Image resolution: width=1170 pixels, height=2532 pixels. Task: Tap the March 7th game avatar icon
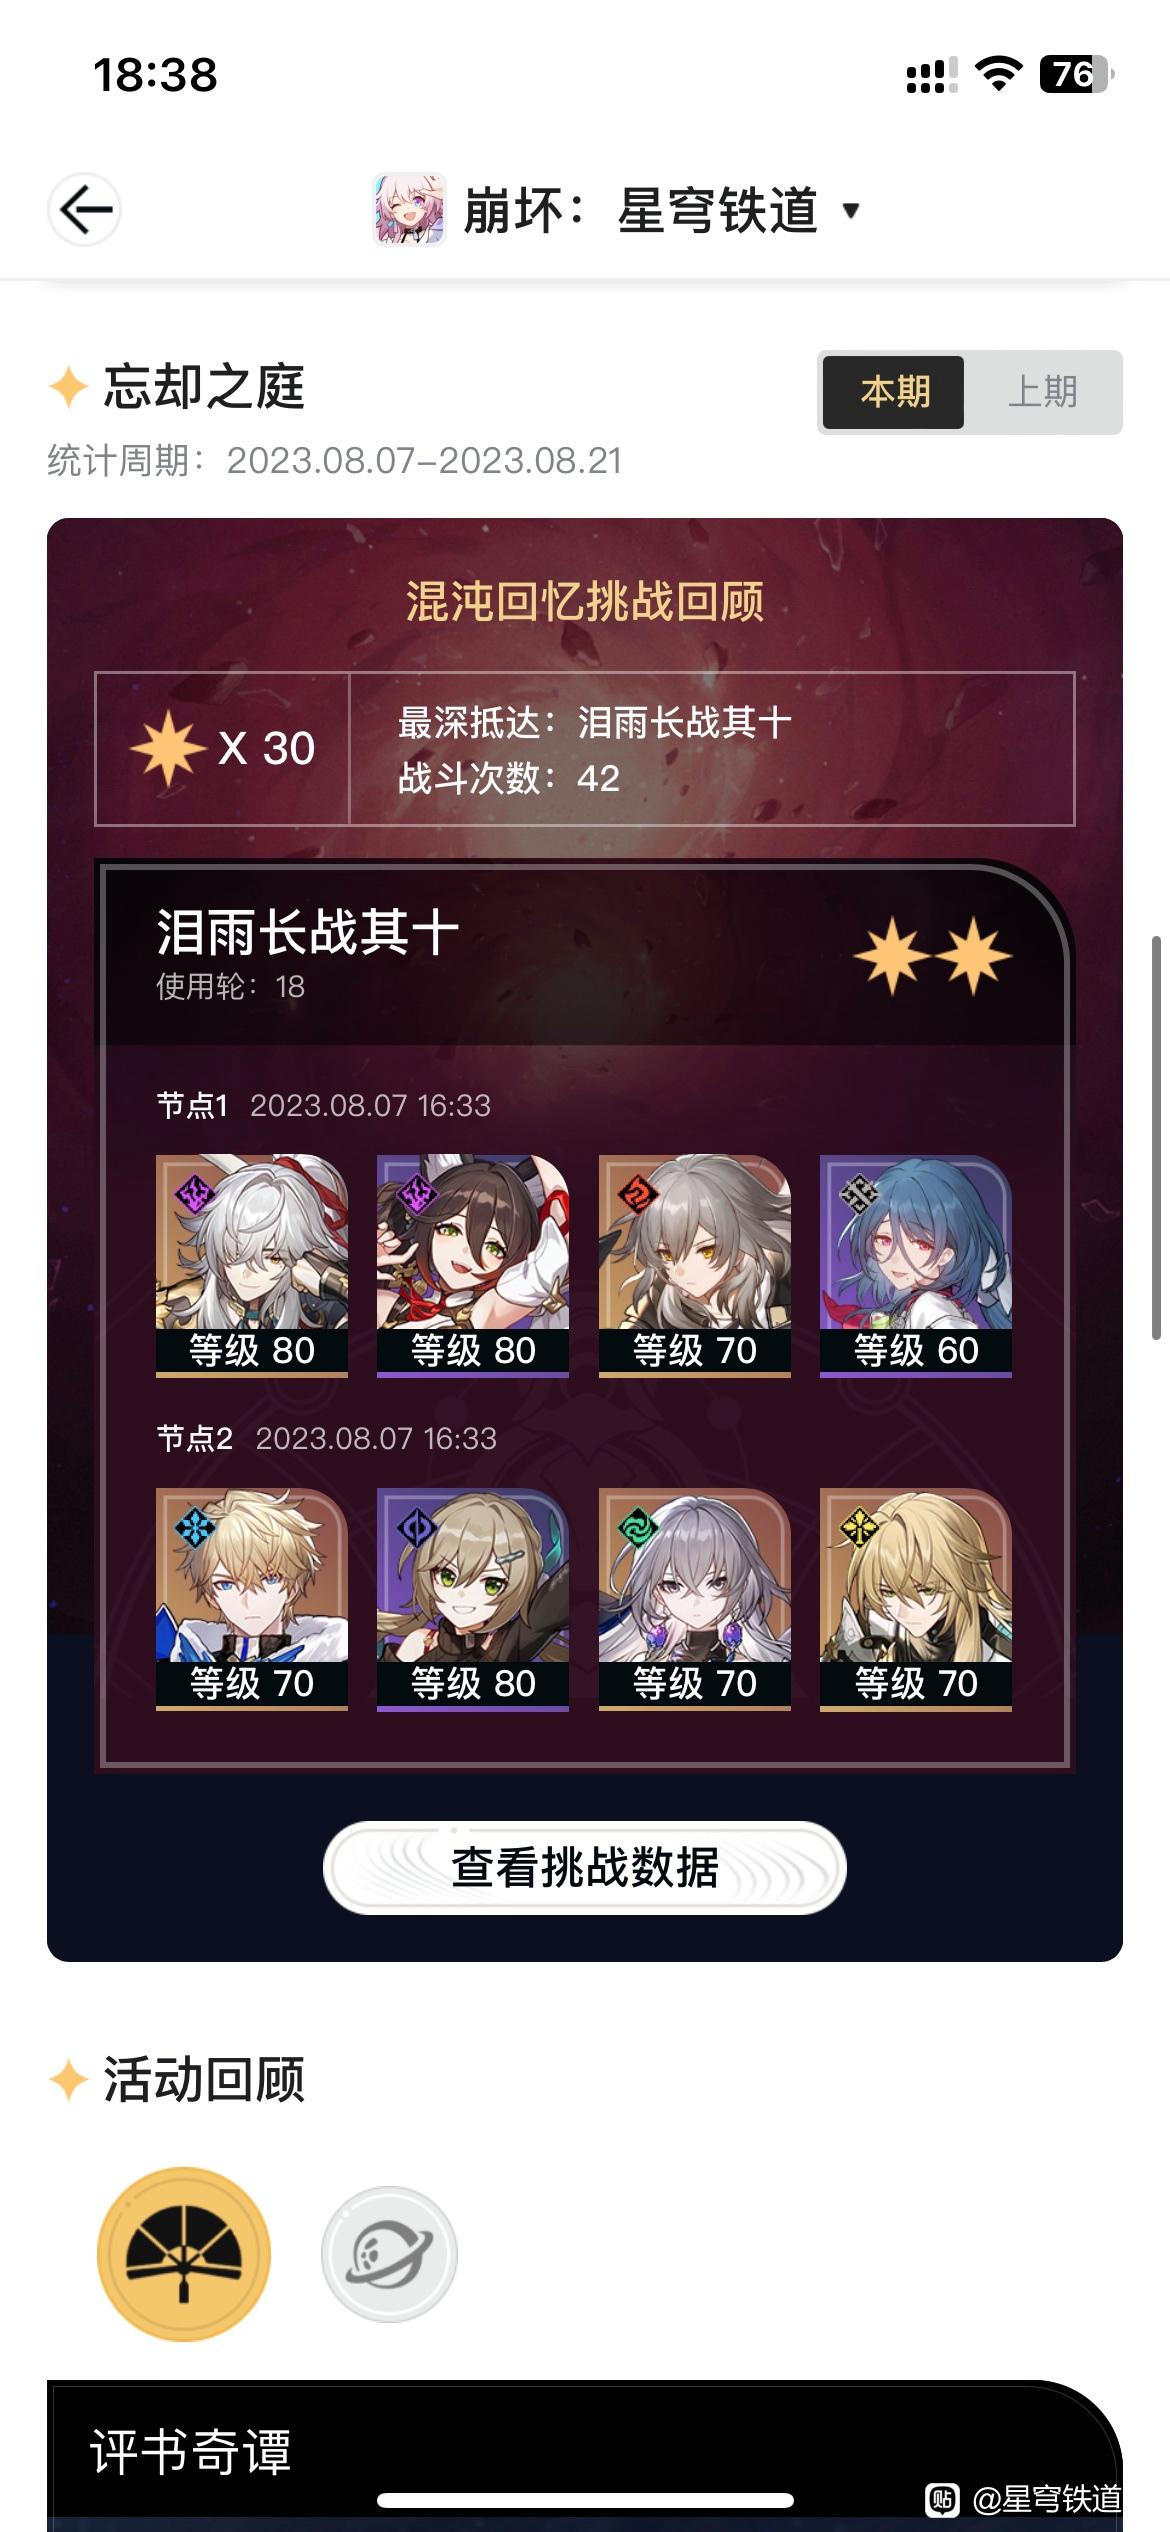409,210
